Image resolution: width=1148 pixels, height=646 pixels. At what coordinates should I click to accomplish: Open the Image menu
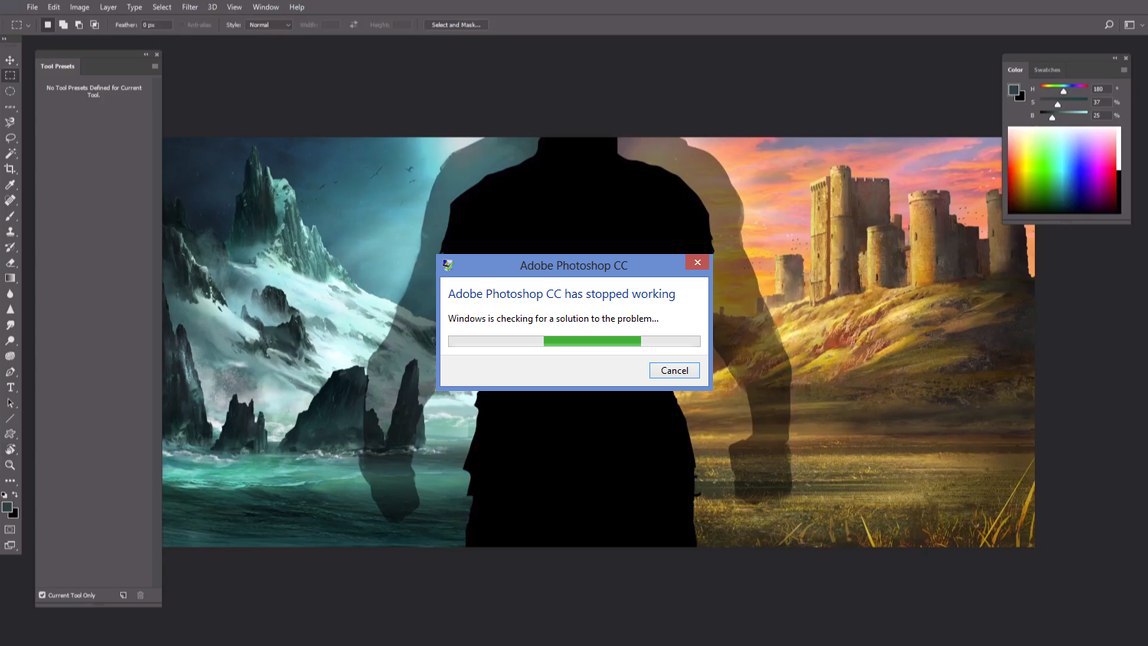(x=79, y=7)
